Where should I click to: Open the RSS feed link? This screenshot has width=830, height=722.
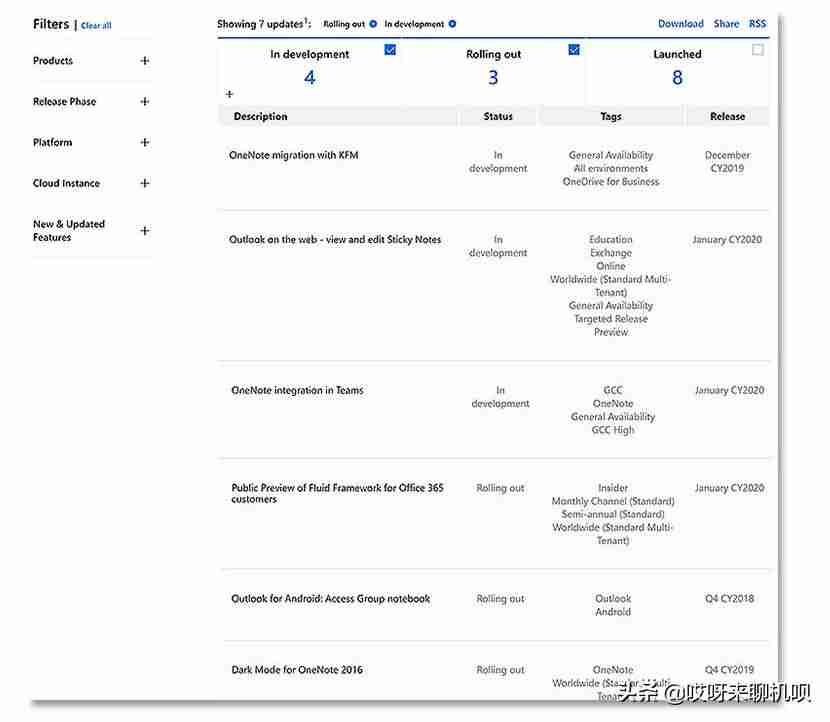757,24
